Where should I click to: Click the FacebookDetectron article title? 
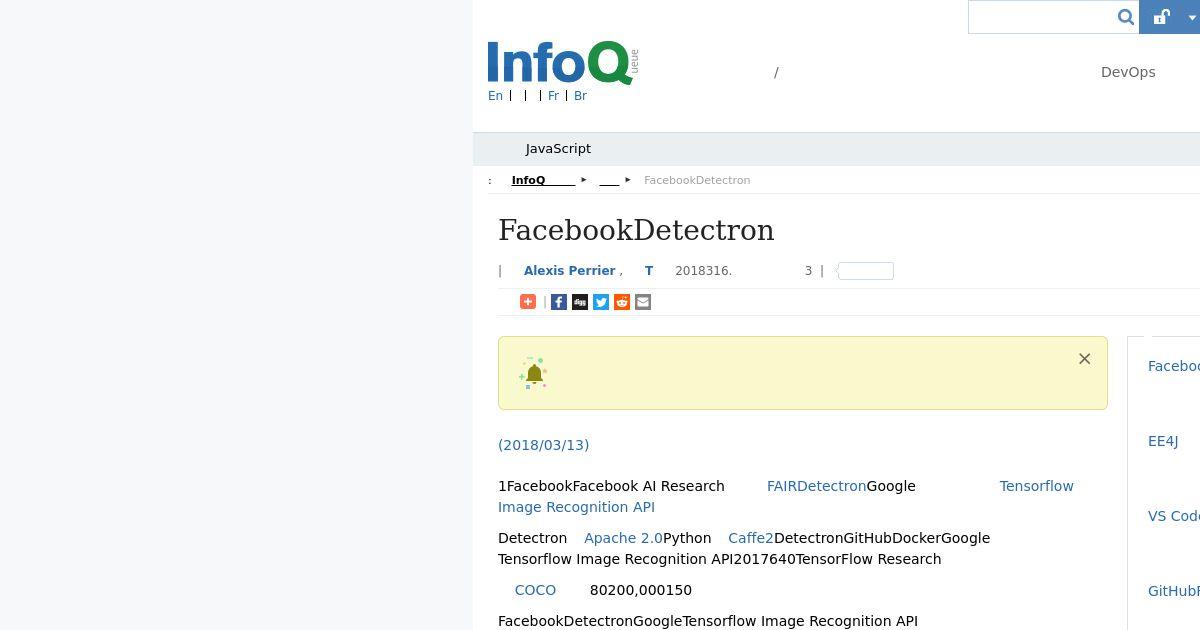(x=636, y=230)
